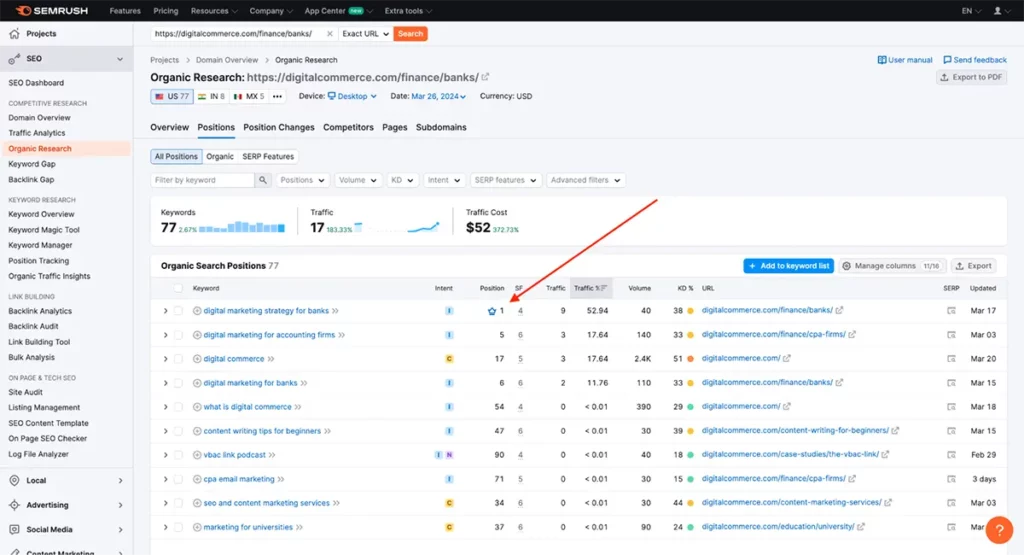Open the three-dots more countries button
This screenshot has height=555, width=1024.
pos(278,96)
